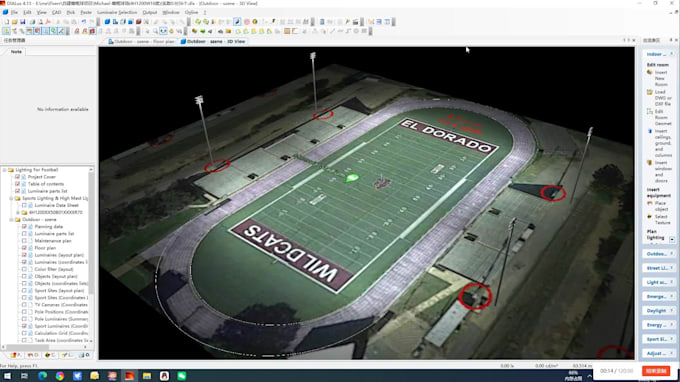This screenshot has height=382, width=680.
Task: Expand the Street Lighting guide section
Action: pyautogui.click(x=672, y=268)
